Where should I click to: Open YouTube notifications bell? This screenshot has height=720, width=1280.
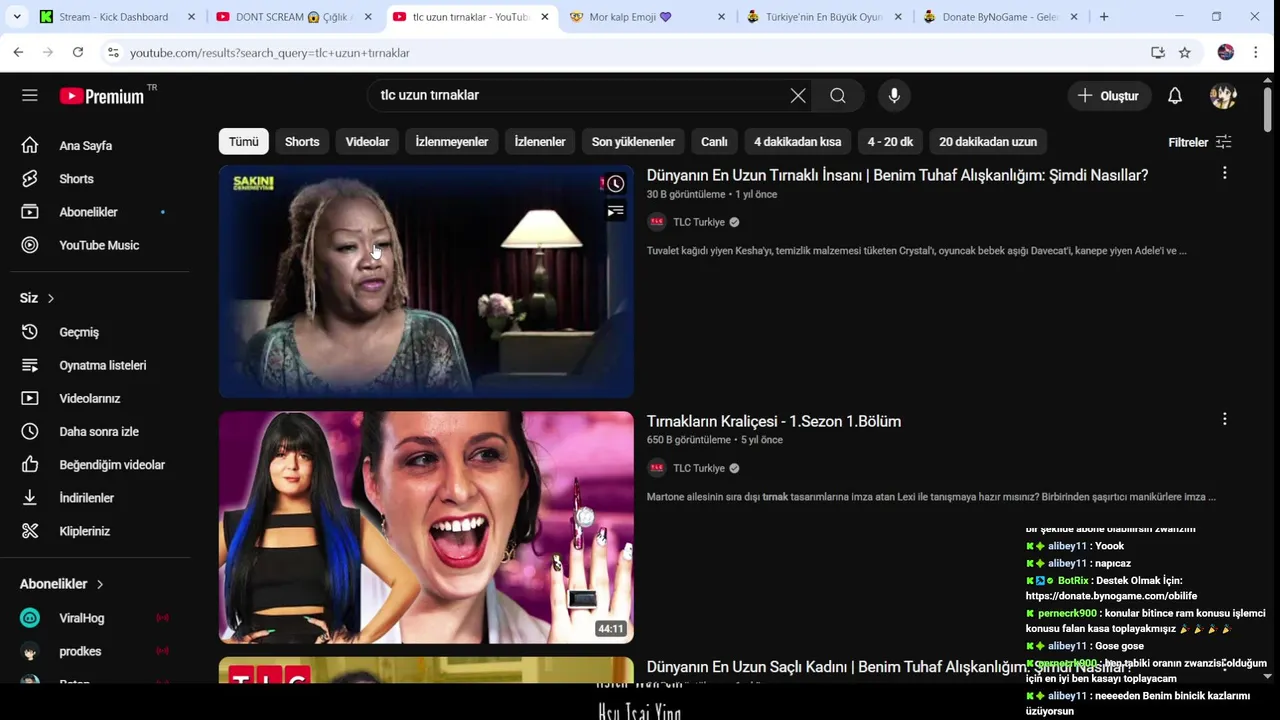coord(1175,95)
